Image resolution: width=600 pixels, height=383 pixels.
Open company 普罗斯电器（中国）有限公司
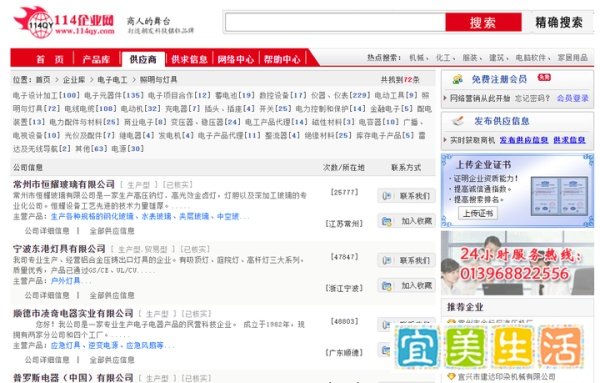[73, 378]
